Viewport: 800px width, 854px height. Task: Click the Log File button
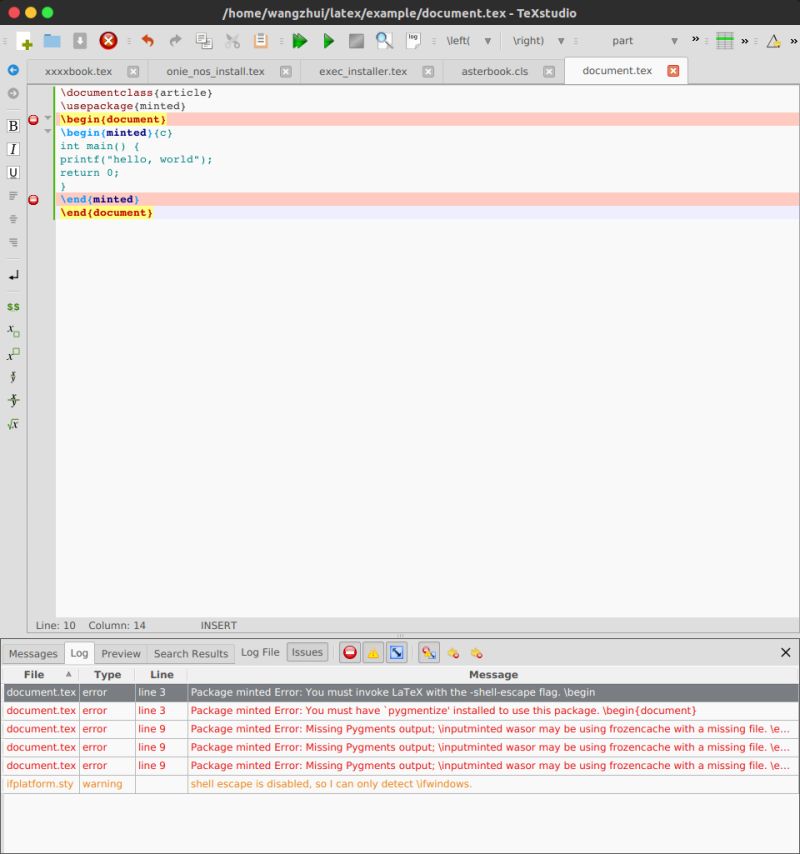pyautogui.click(x=259, y=652)
